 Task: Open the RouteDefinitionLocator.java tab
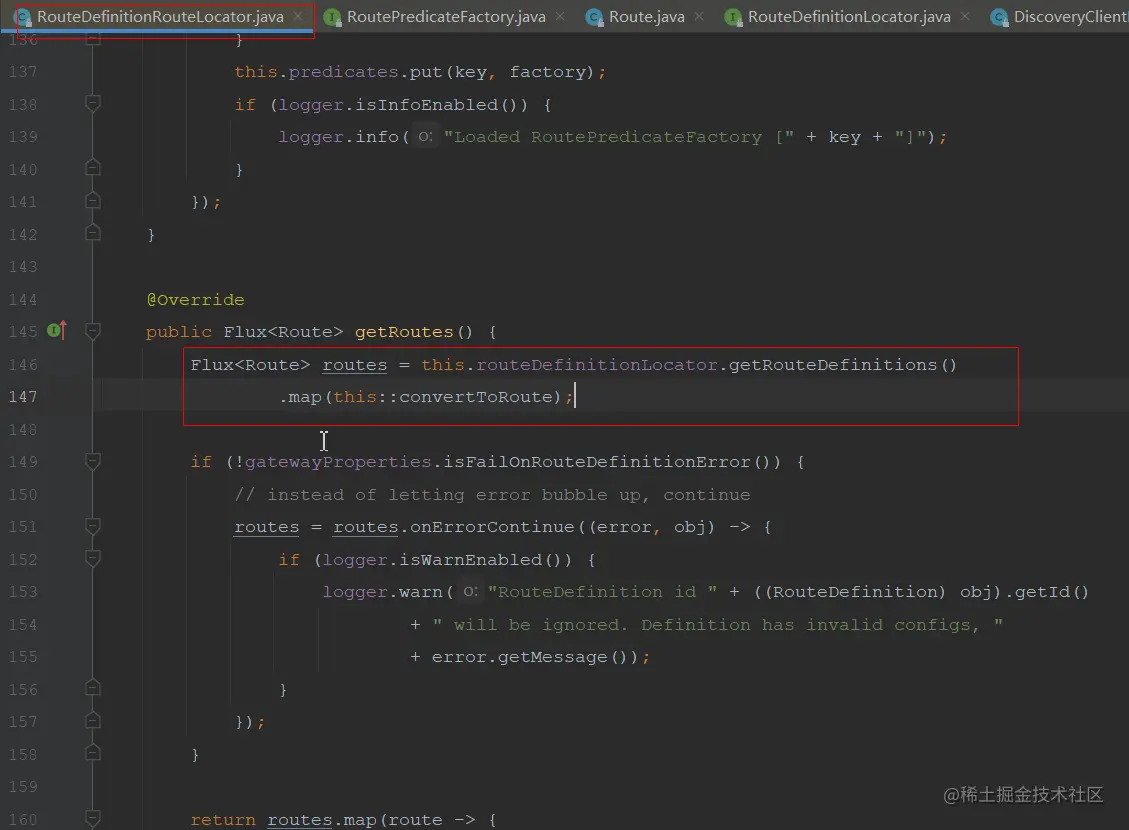pyautogui.click(x=849, y=17)
